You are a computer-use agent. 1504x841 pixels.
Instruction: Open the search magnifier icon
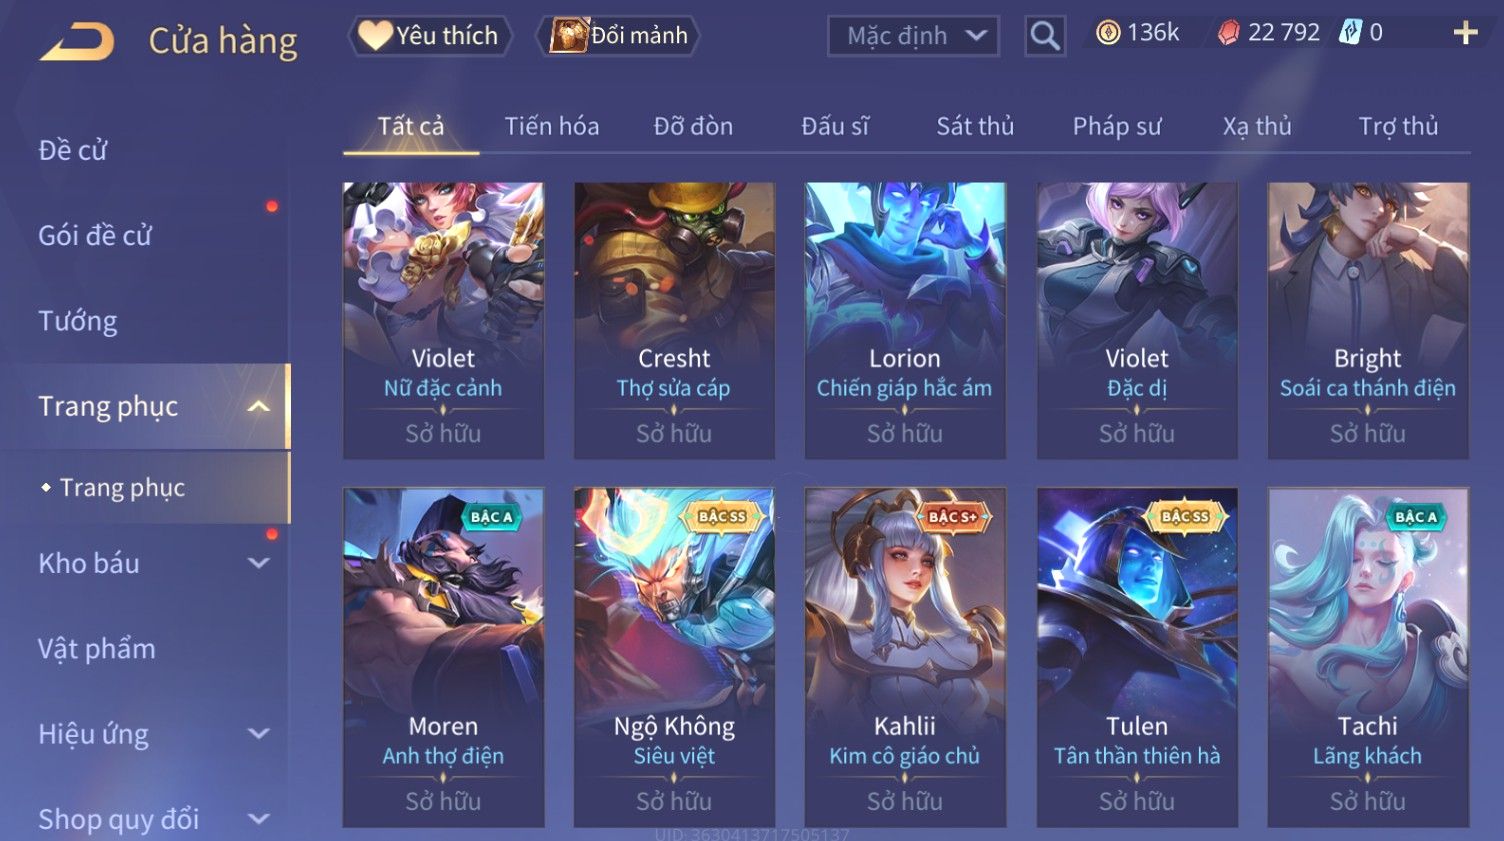[x=1045, y=36]
